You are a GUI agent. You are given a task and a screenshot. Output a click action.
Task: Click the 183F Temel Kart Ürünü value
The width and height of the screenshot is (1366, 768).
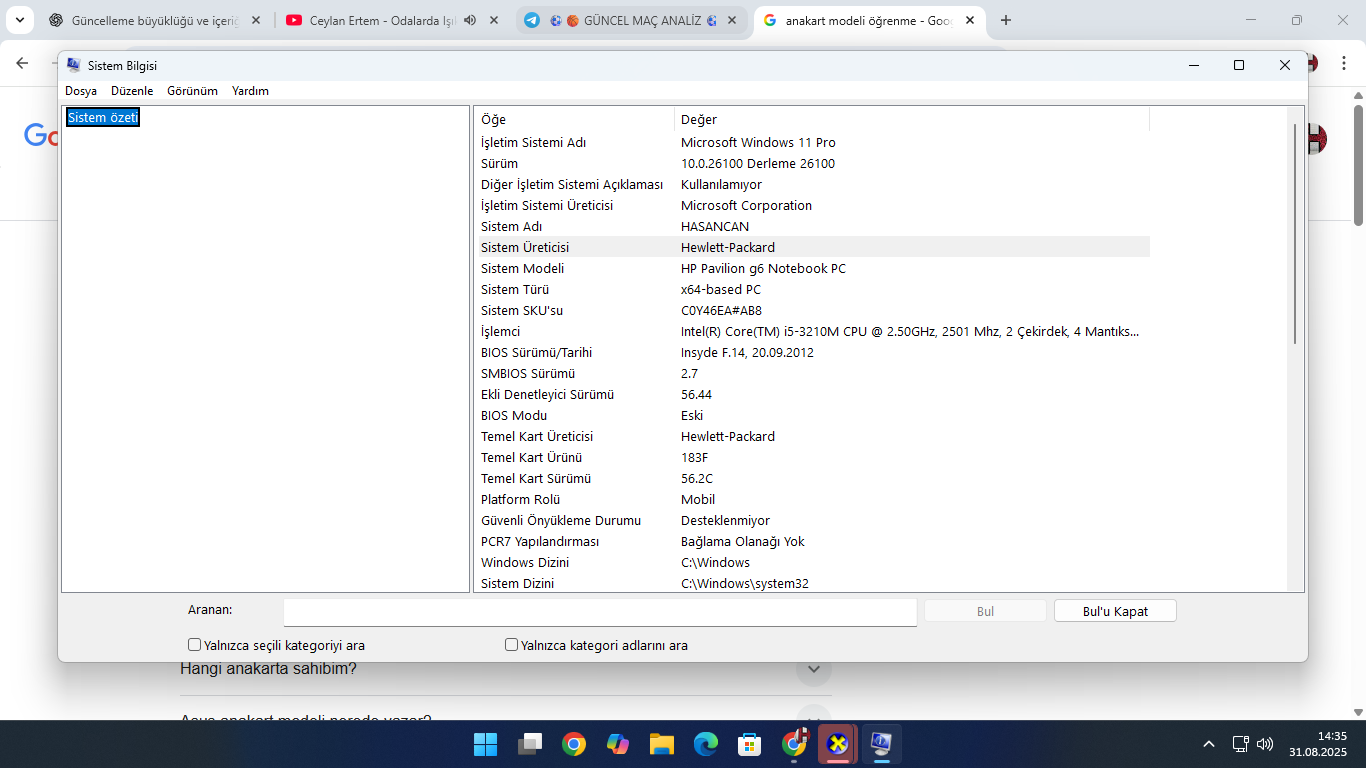coord(694,458)
